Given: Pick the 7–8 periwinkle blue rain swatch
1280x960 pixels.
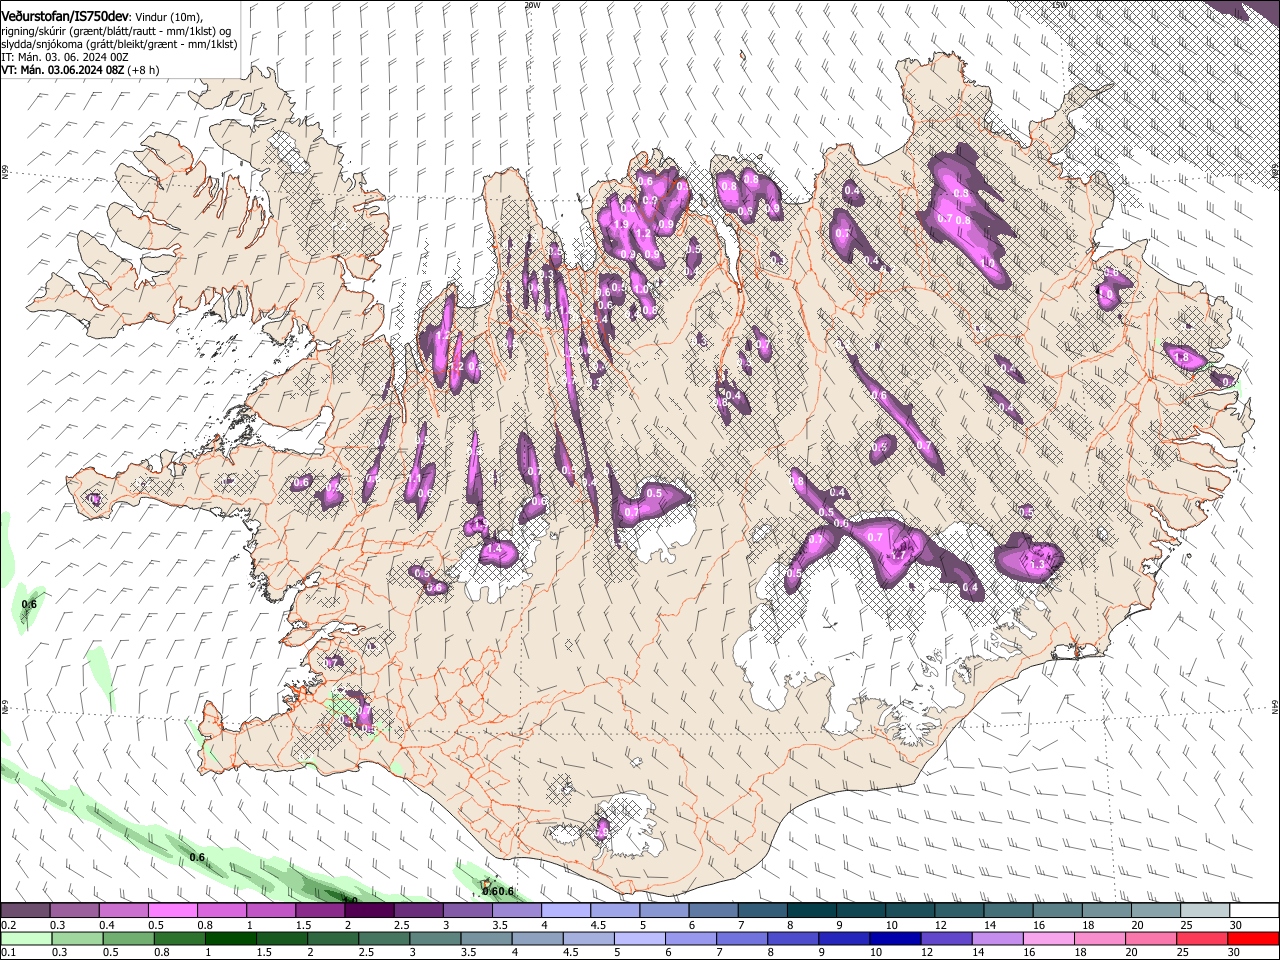Looking at the screenshot, I should click(x=743, y=938).
